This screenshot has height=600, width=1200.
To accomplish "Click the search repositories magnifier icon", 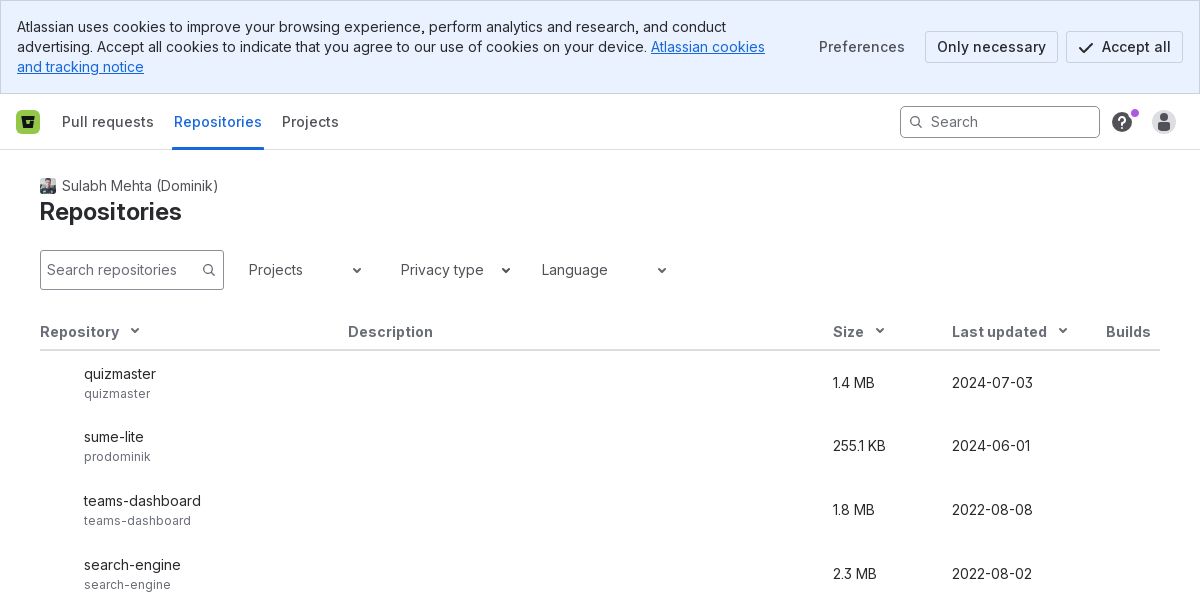I will click(x=209, y=270).
